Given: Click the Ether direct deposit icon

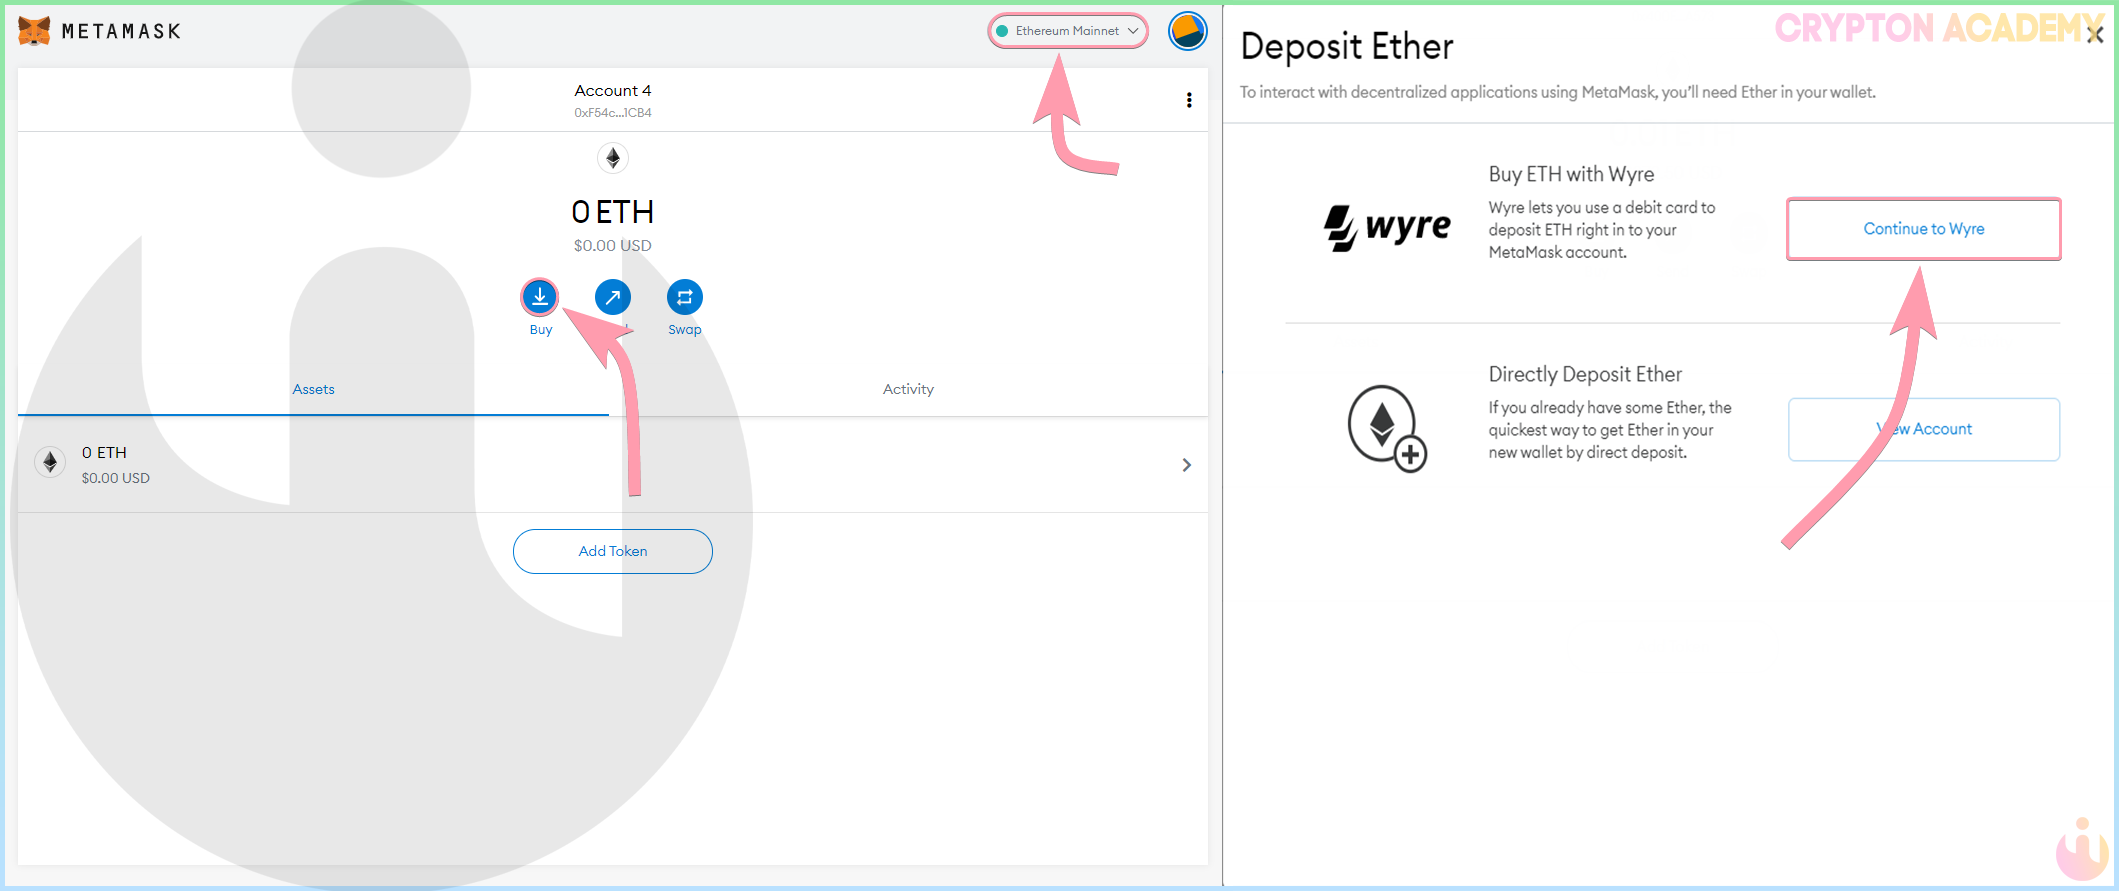Looking at the screenshot, I should [x=1387, y=428].
